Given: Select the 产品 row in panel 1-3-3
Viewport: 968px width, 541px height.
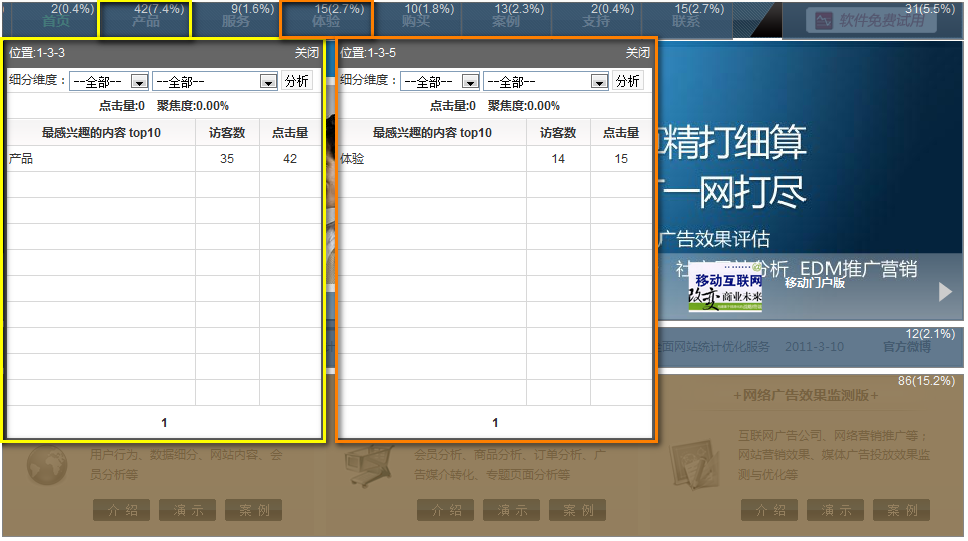Looking at the screenshot, I should pos(164,159).
